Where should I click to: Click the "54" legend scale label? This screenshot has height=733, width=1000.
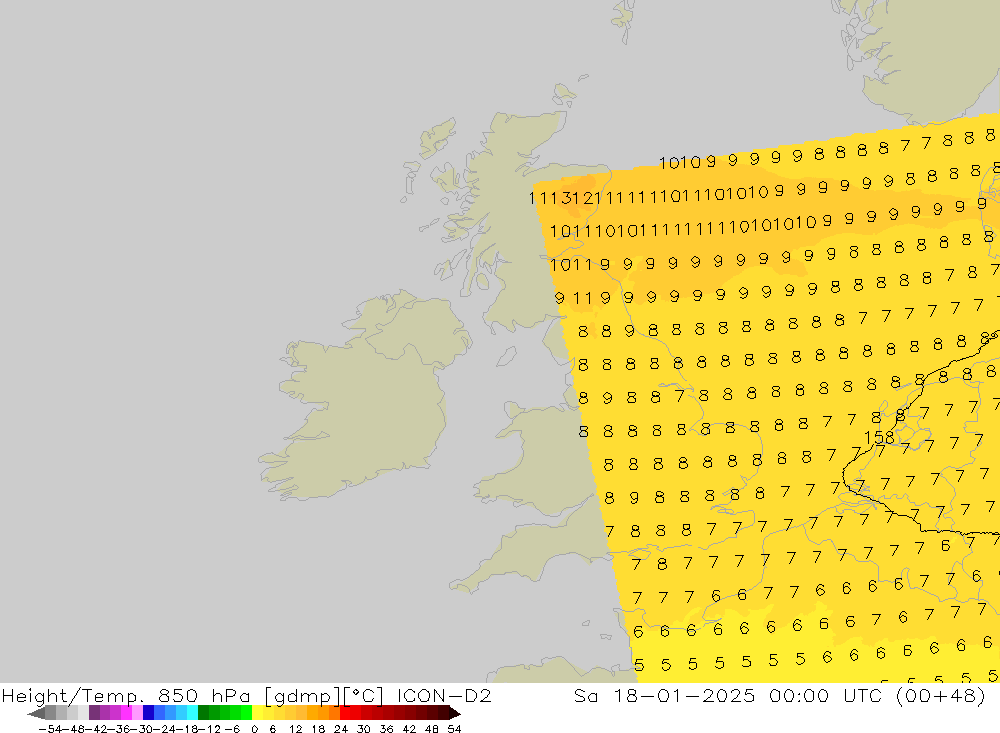point(454,729)
